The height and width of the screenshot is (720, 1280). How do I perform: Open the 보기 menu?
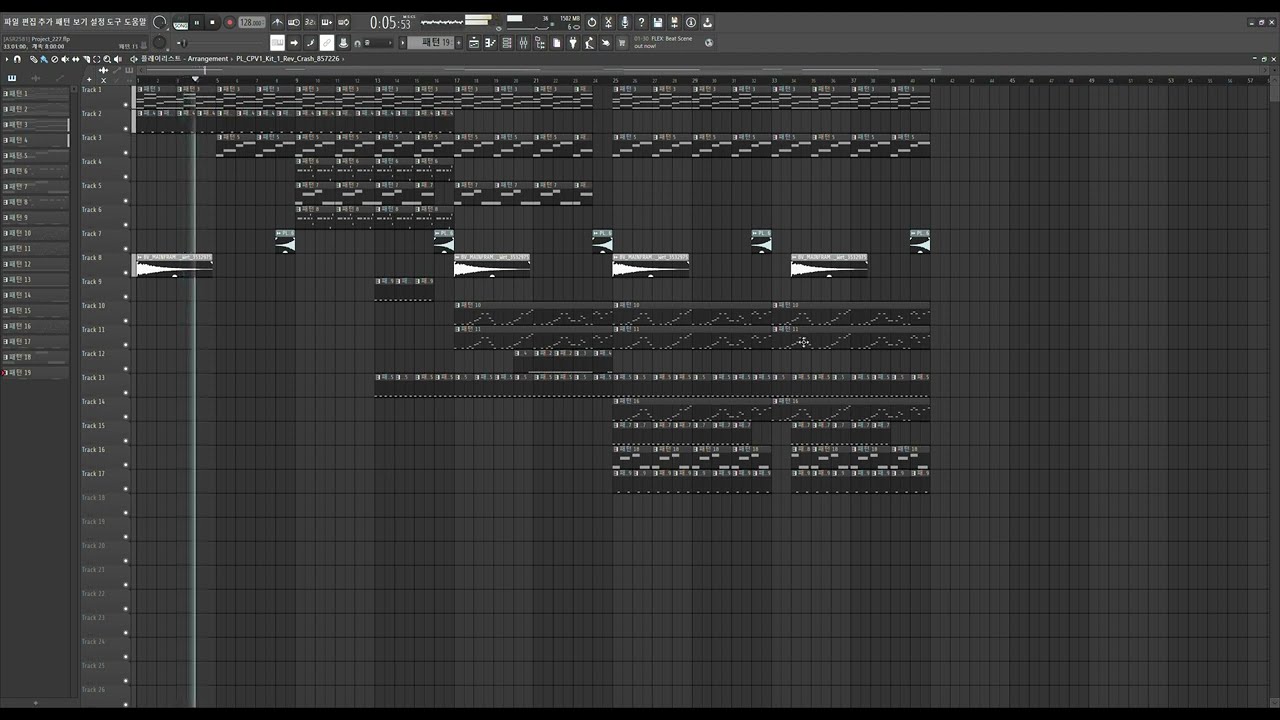click(x=80, y=22)
